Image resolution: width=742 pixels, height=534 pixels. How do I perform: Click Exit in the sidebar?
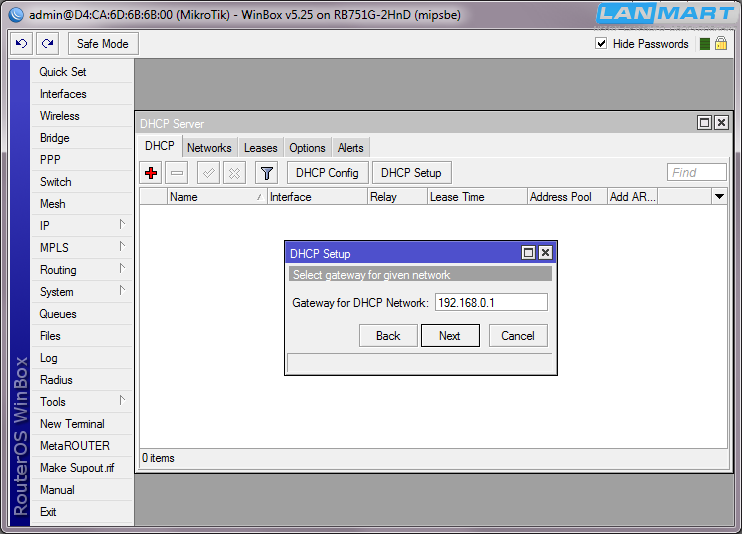(x=81, y=512)
